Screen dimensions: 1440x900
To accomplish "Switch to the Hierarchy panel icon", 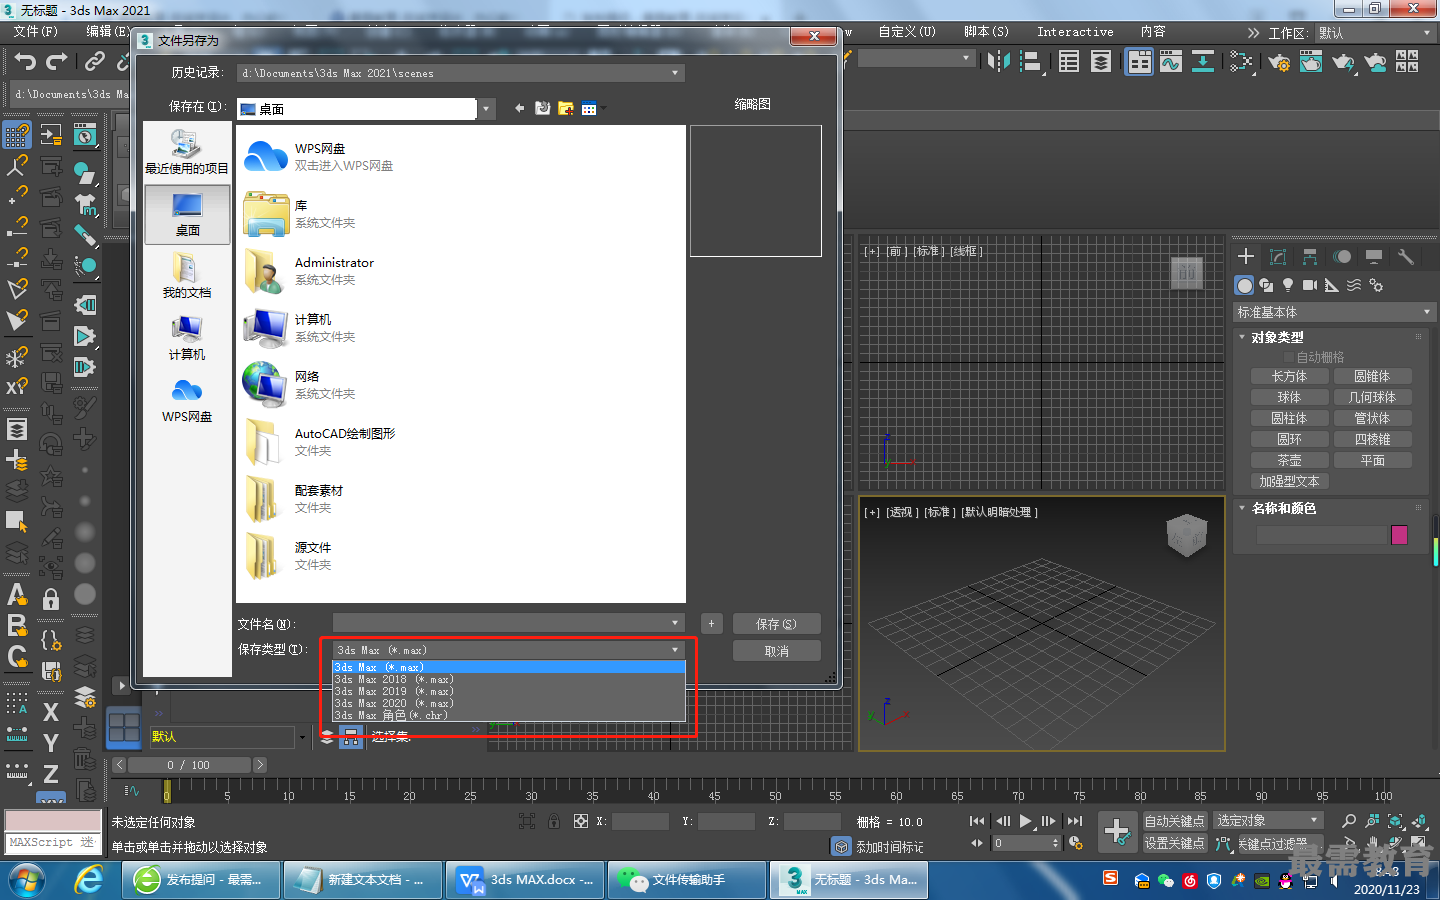I will (x=1310, y=257).
